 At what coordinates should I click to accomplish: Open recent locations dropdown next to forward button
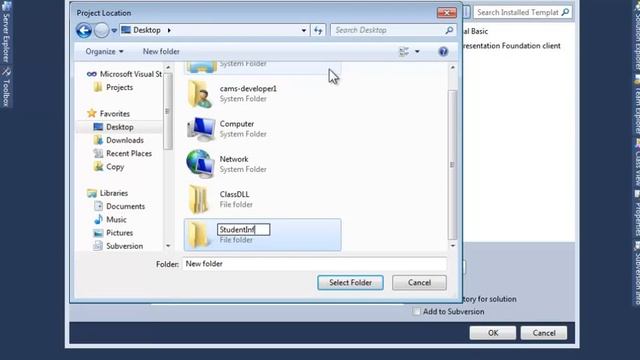tap(114, 31)
